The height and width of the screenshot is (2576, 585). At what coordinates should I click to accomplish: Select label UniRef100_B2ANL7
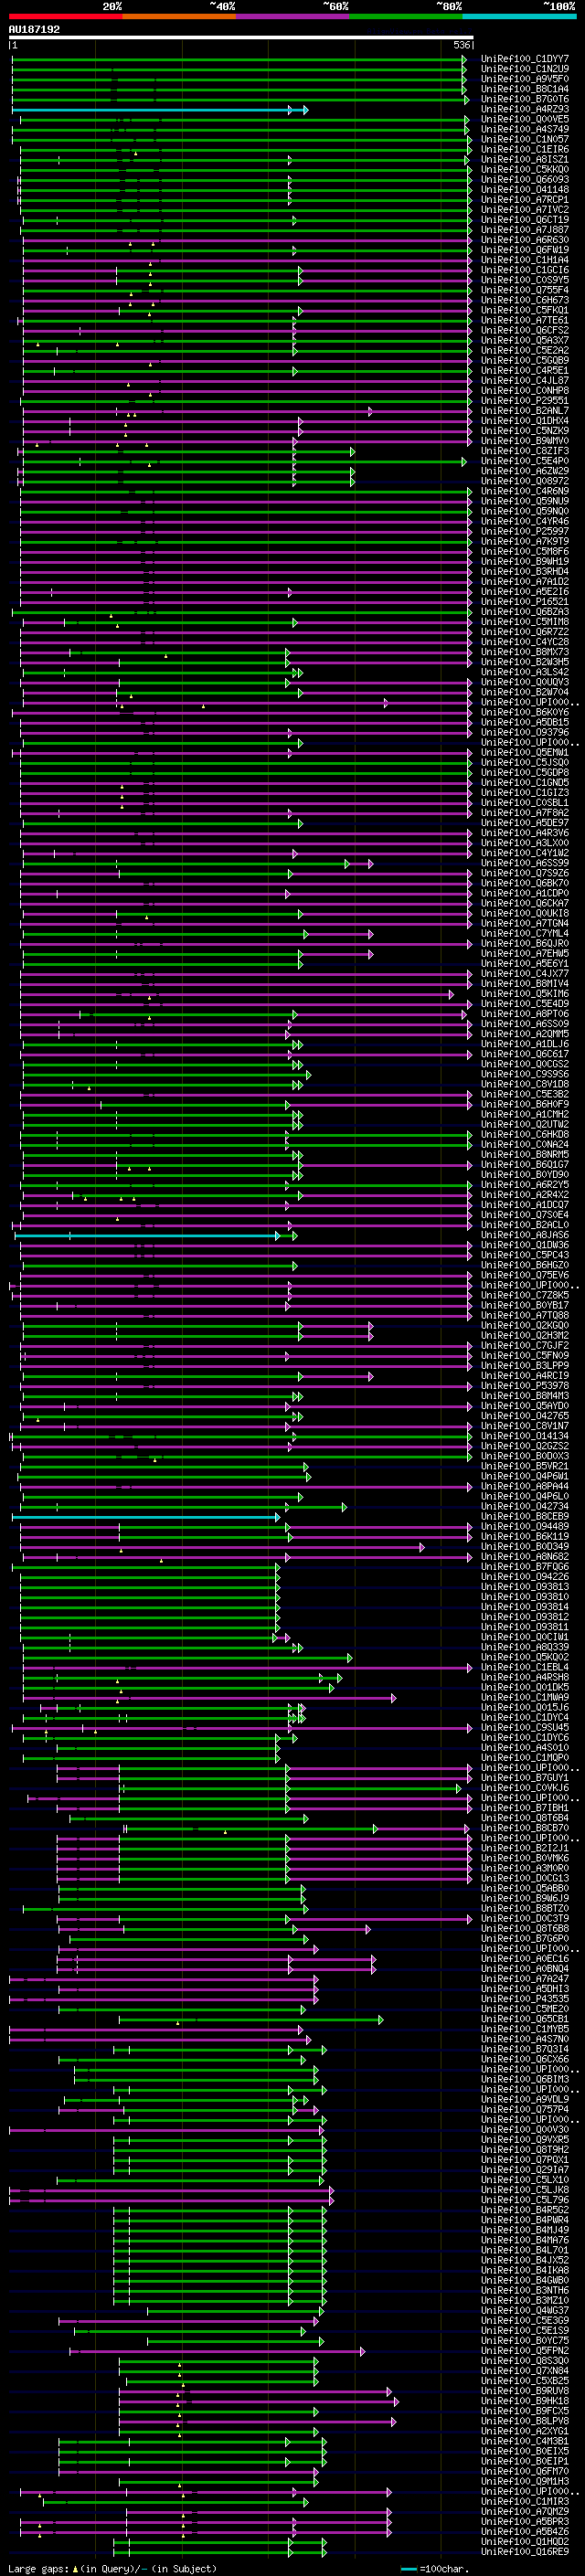pyautogui.click(x=524, y=410)
